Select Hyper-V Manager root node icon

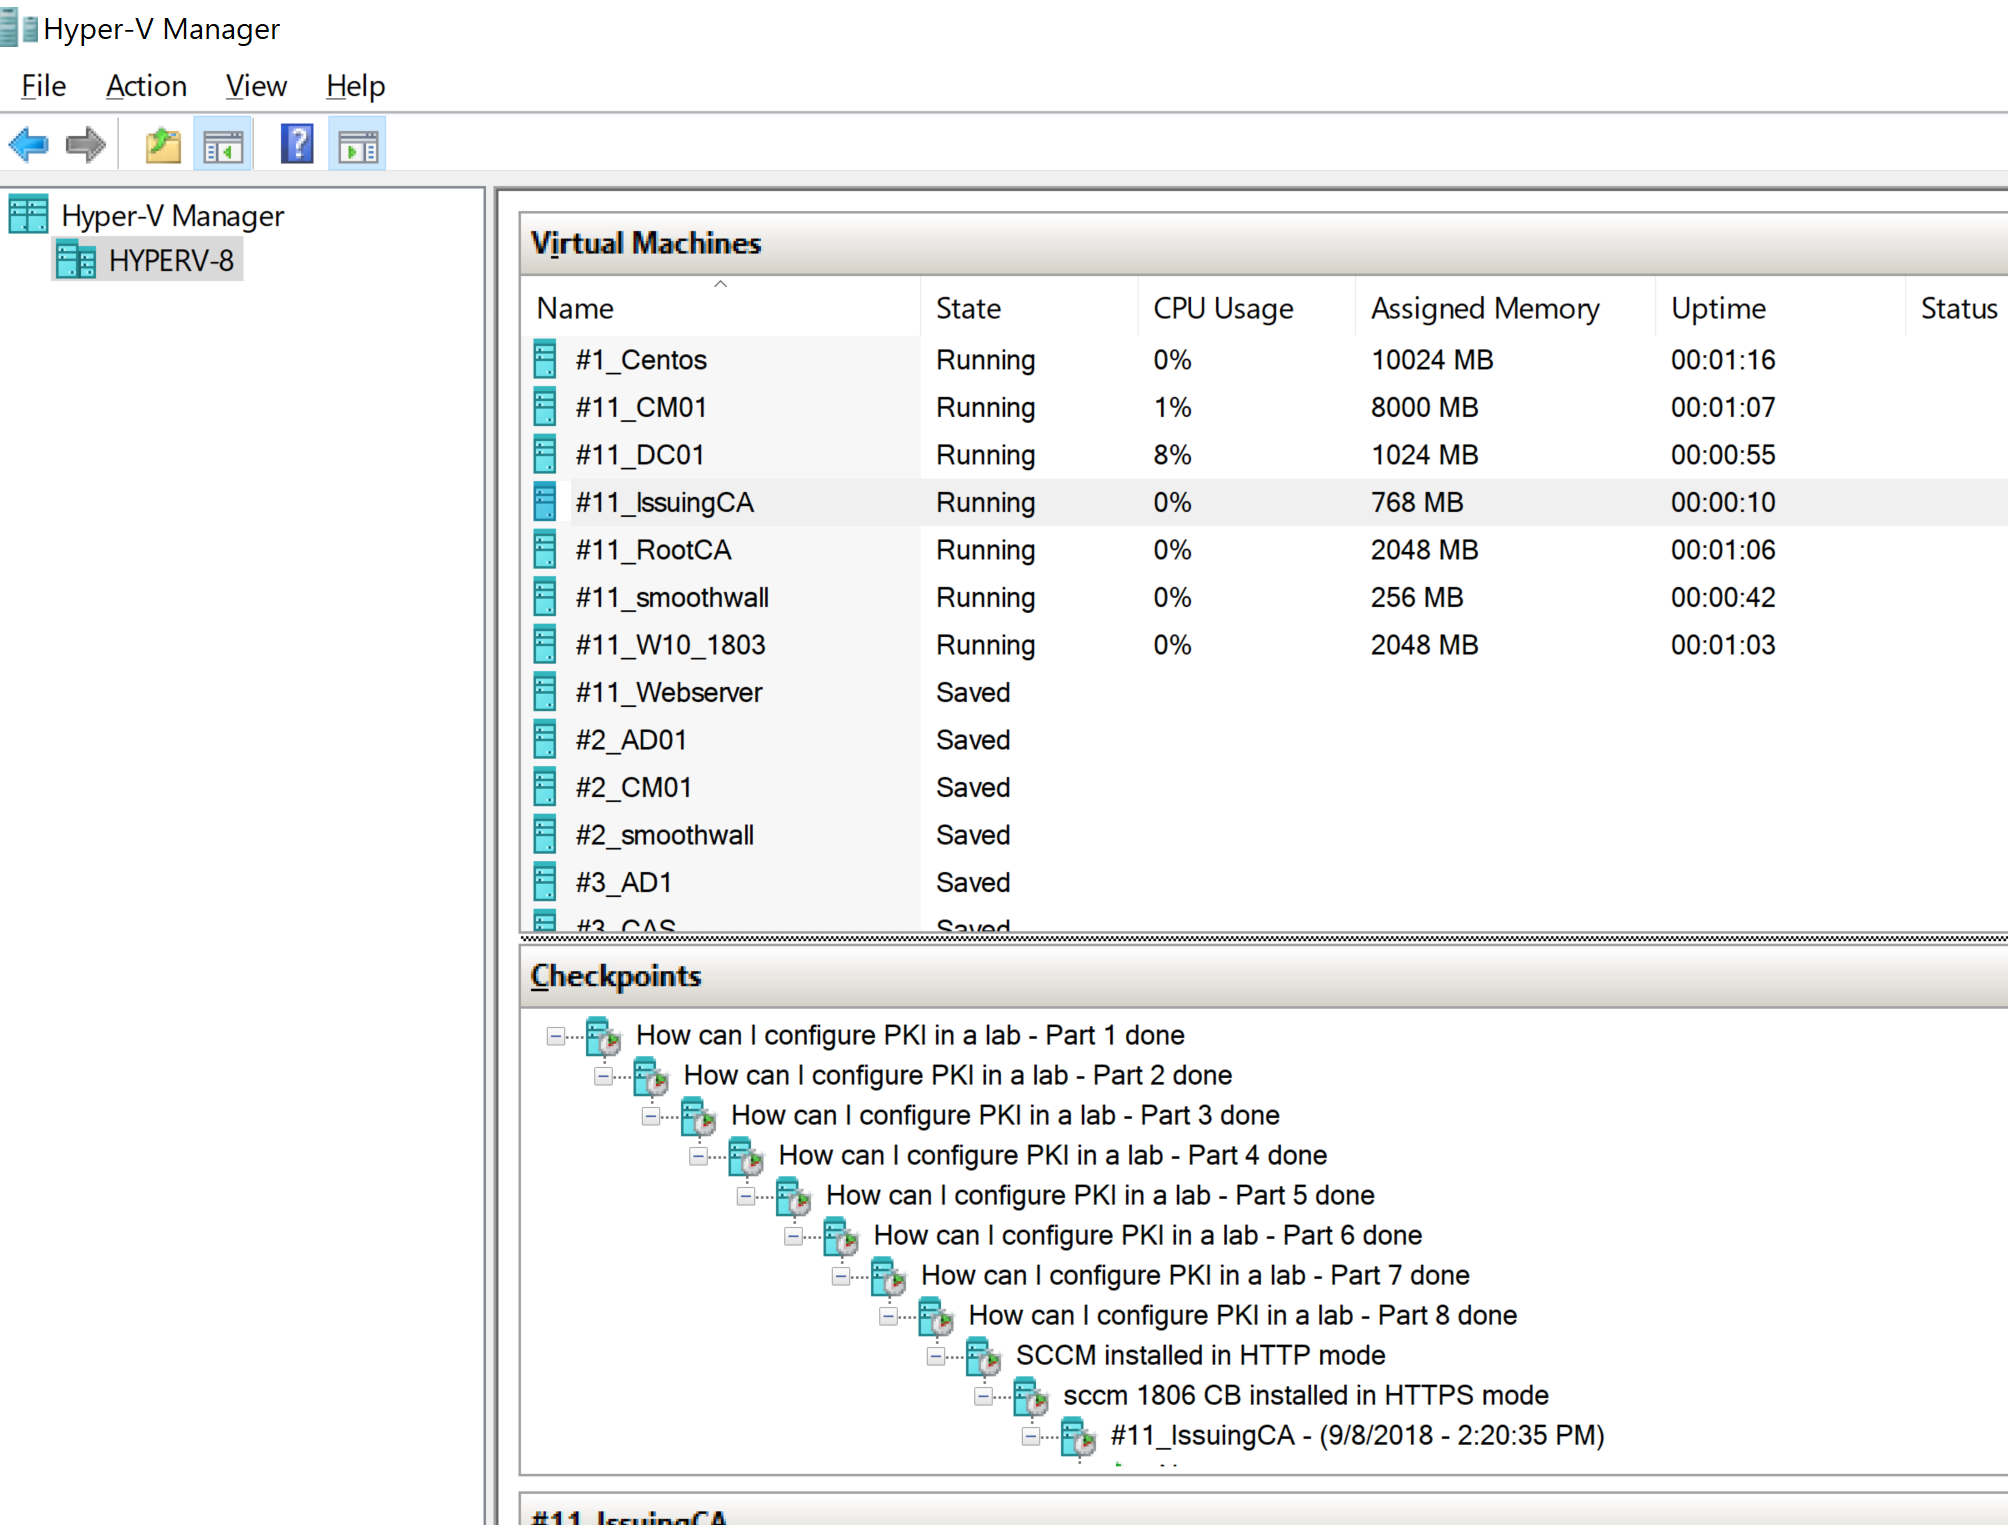pyautogui.click(x=28, y=215)
